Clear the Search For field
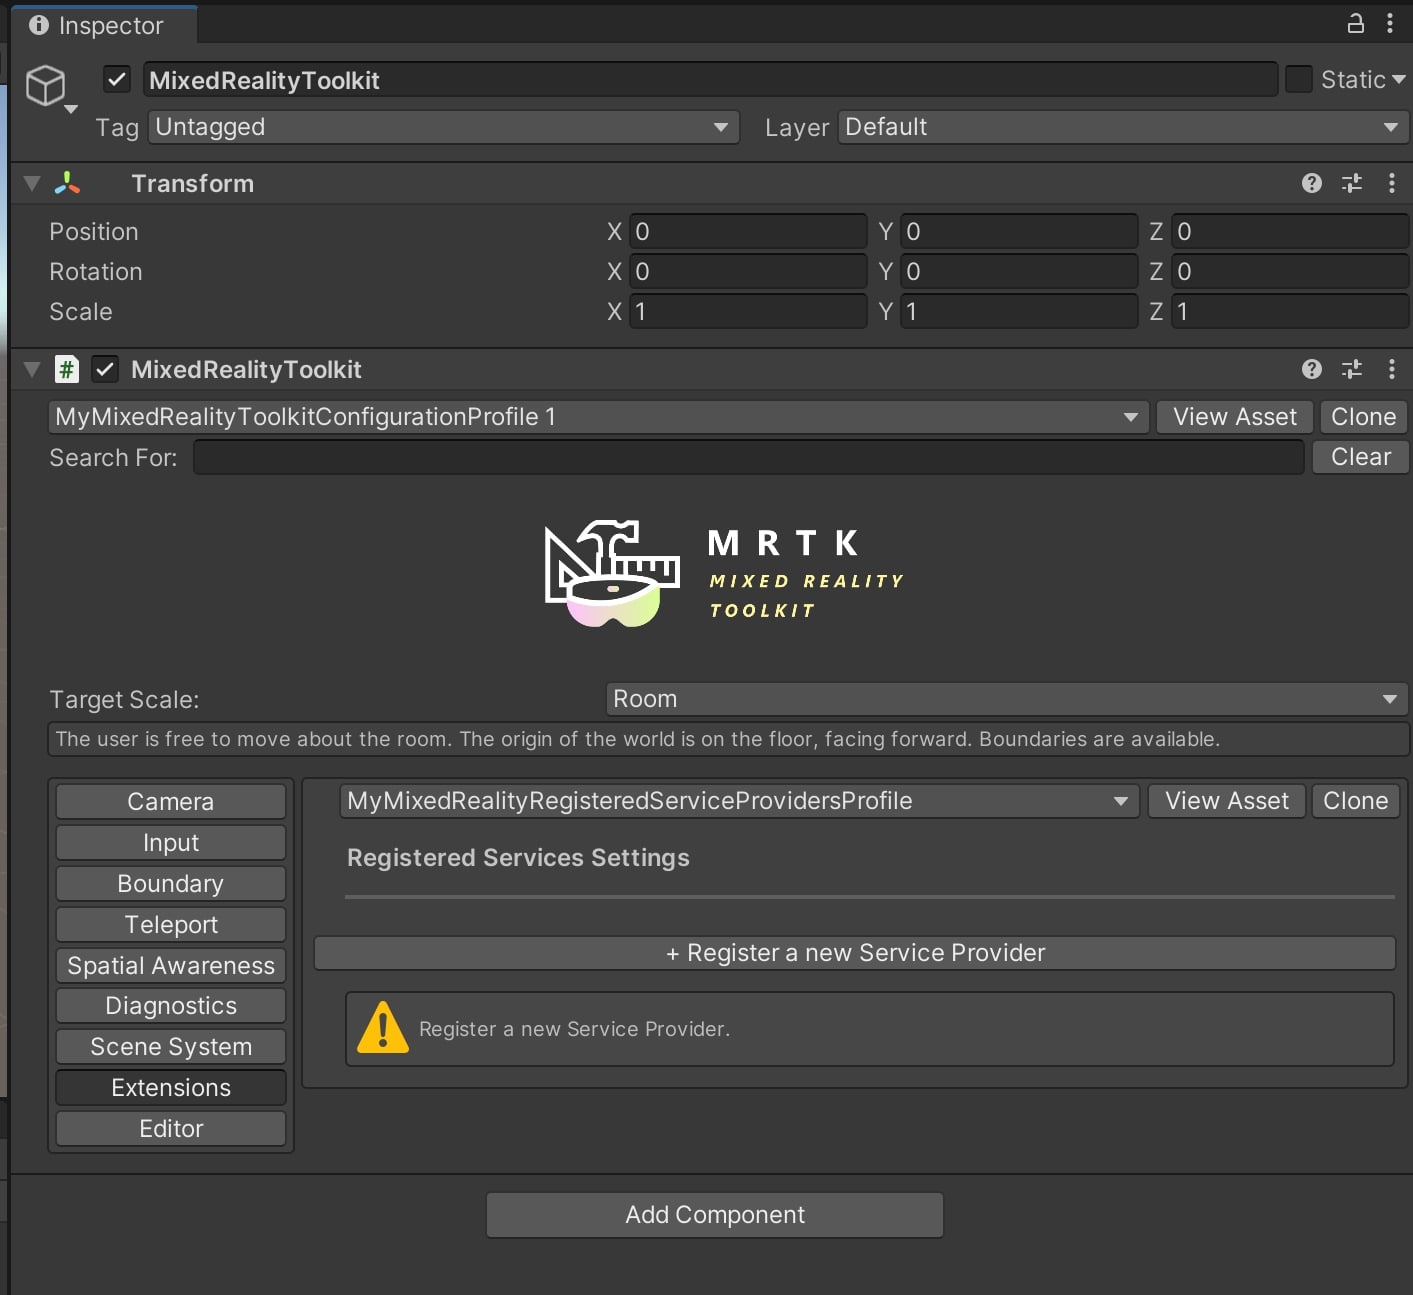This screenshot has width=1413, height=1295. click(1361, 457)
